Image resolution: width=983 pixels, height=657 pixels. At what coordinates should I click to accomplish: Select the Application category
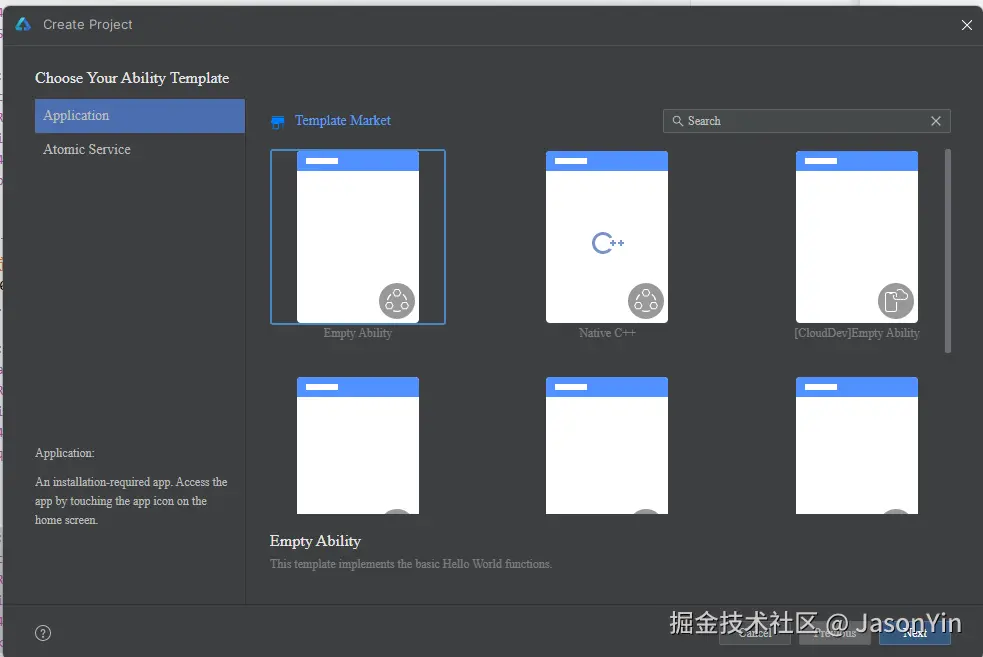[140, 115]
